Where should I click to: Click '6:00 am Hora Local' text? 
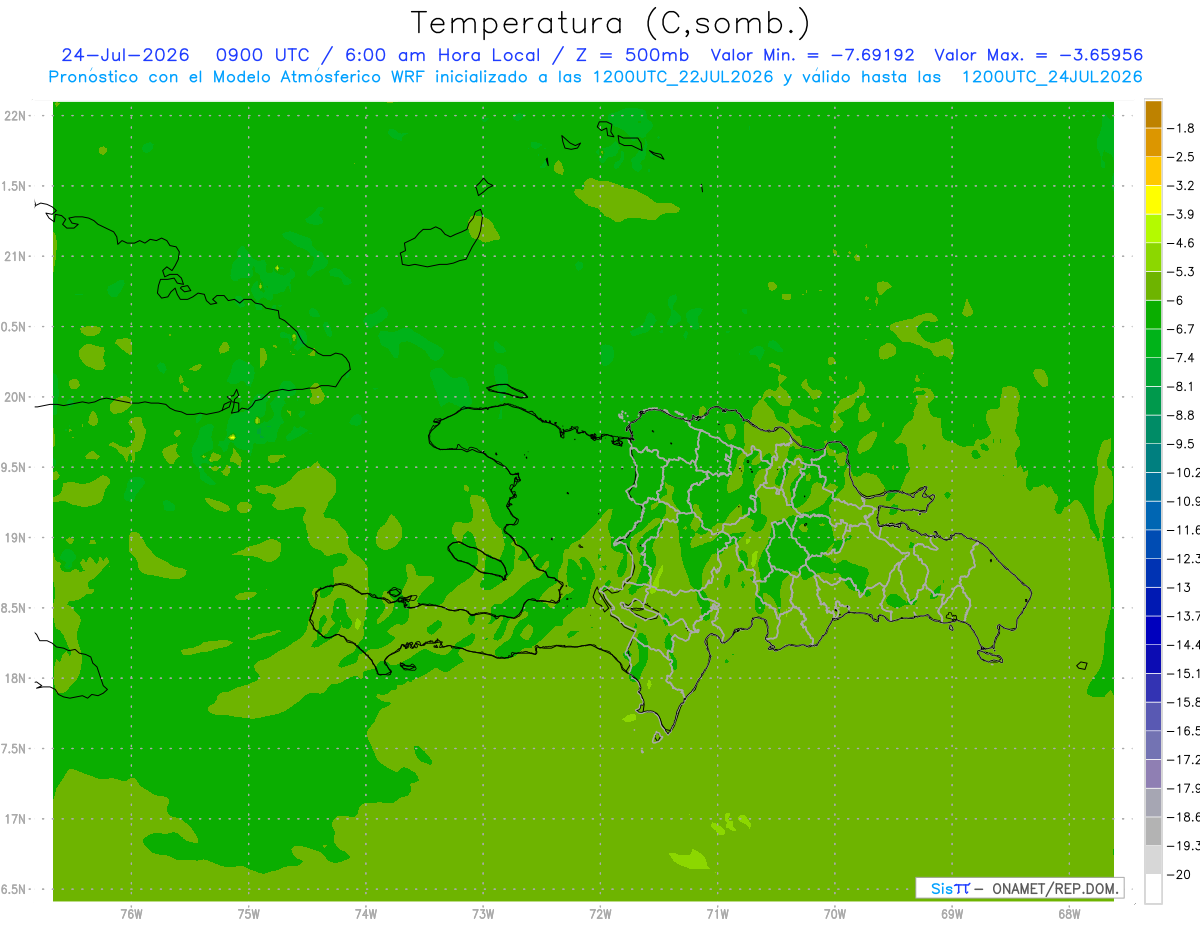coord(444,55)
